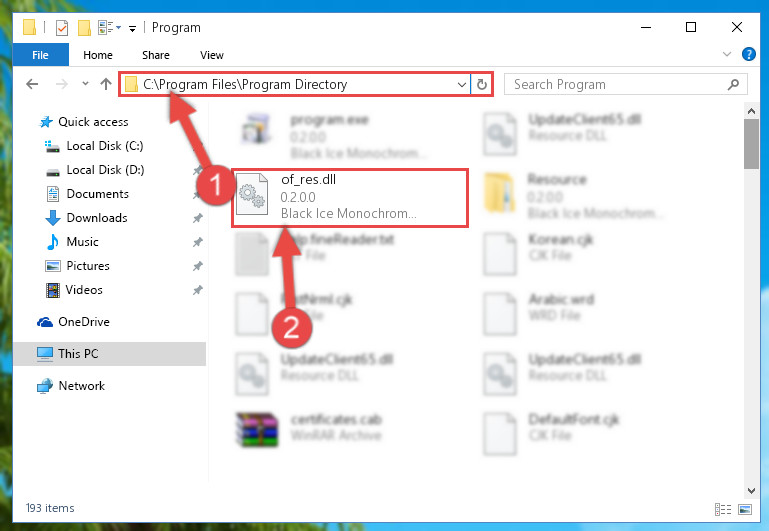Select Network in the navigation pane
Image resolution: width=769 pixels, height=531 pixels.
point(81,386)
